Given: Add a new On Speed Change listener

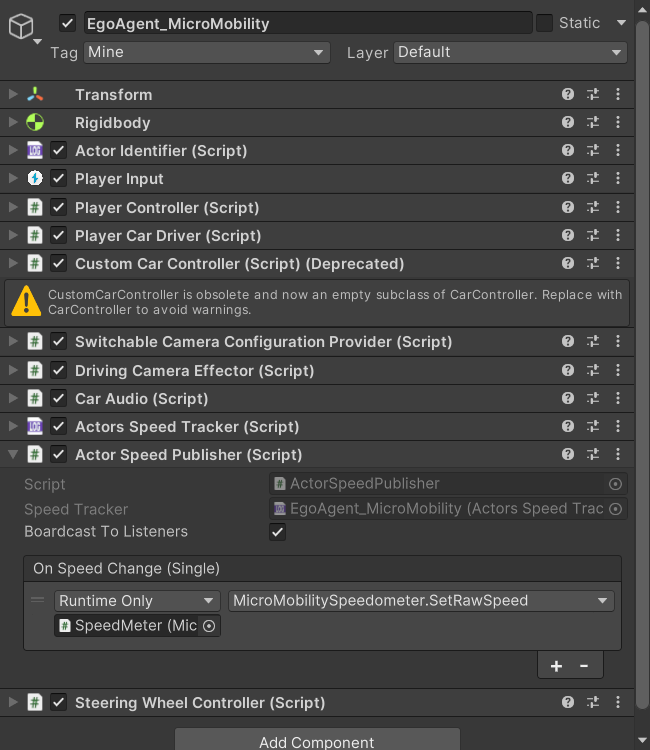Looking at the screenshot, I should pos(556,666).
